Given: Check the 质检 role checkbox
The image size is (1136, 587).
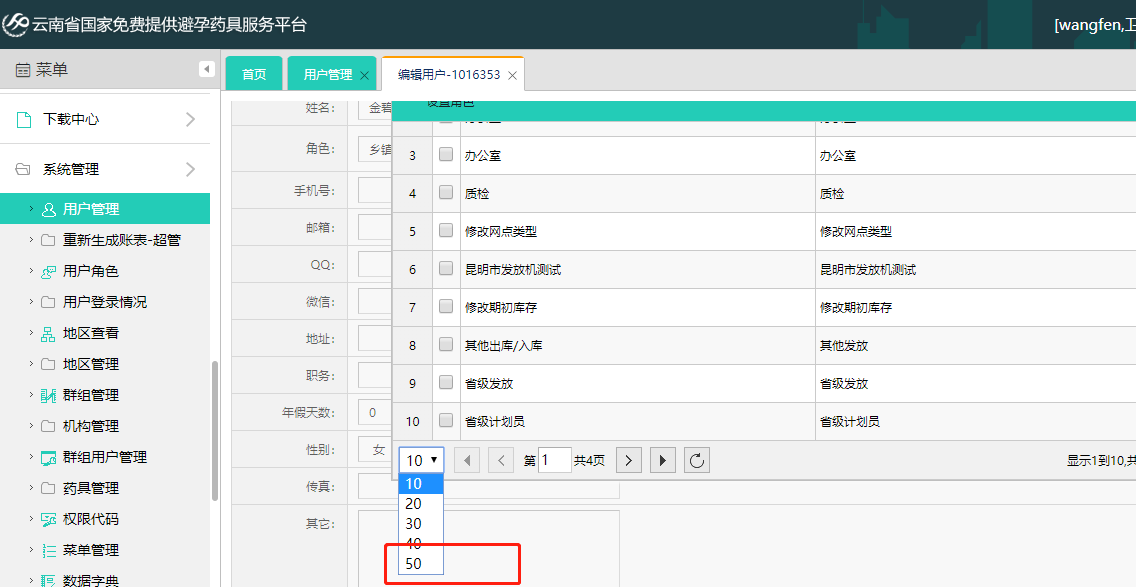Looking at the screenshot, I should click(x=446, y=192).
